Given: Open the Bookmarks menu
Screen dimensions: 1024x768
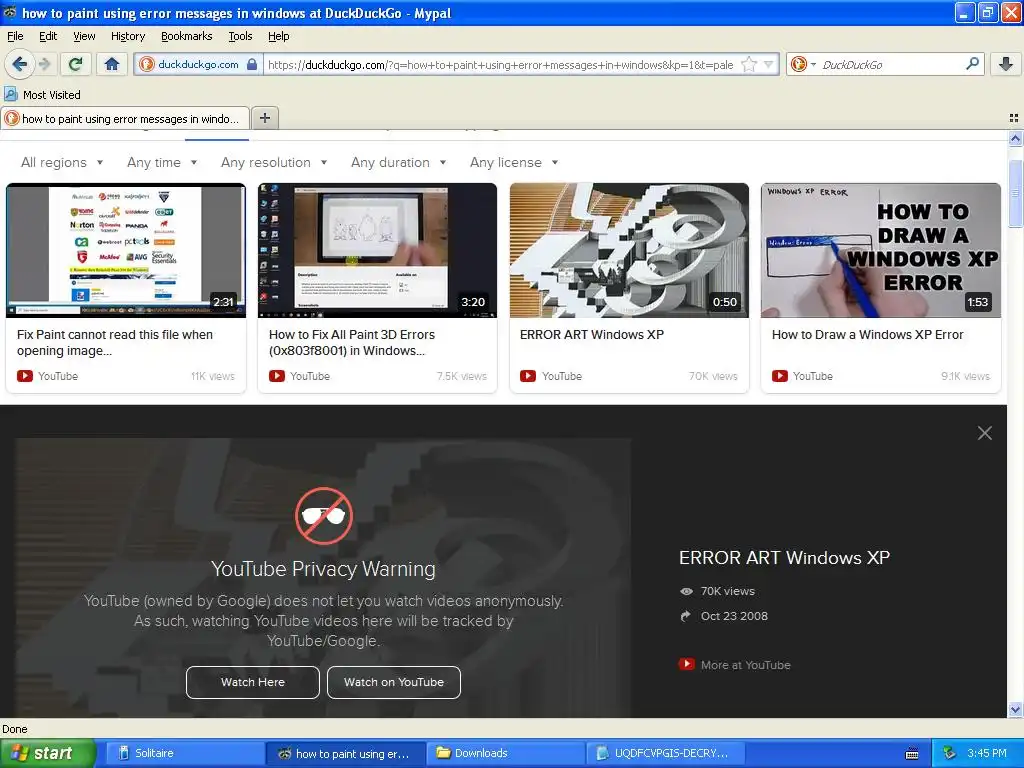Looking at the screenshot, I should (187, 36).
